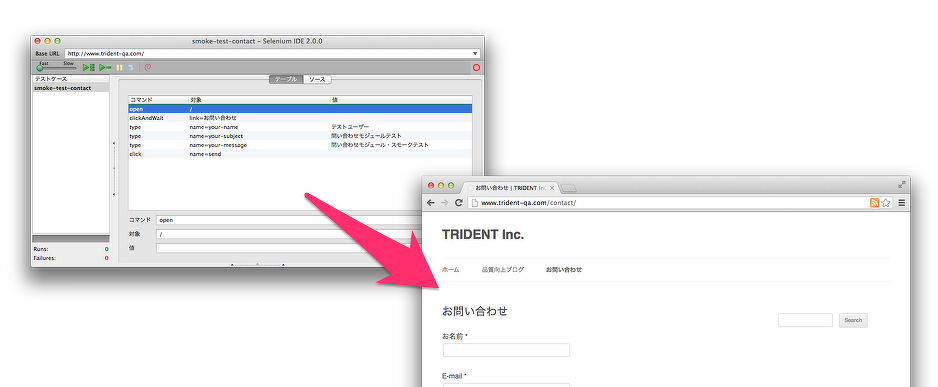
Task: Click the Chrome fullscreen arrows icon
Action: [x=902, y=185]
